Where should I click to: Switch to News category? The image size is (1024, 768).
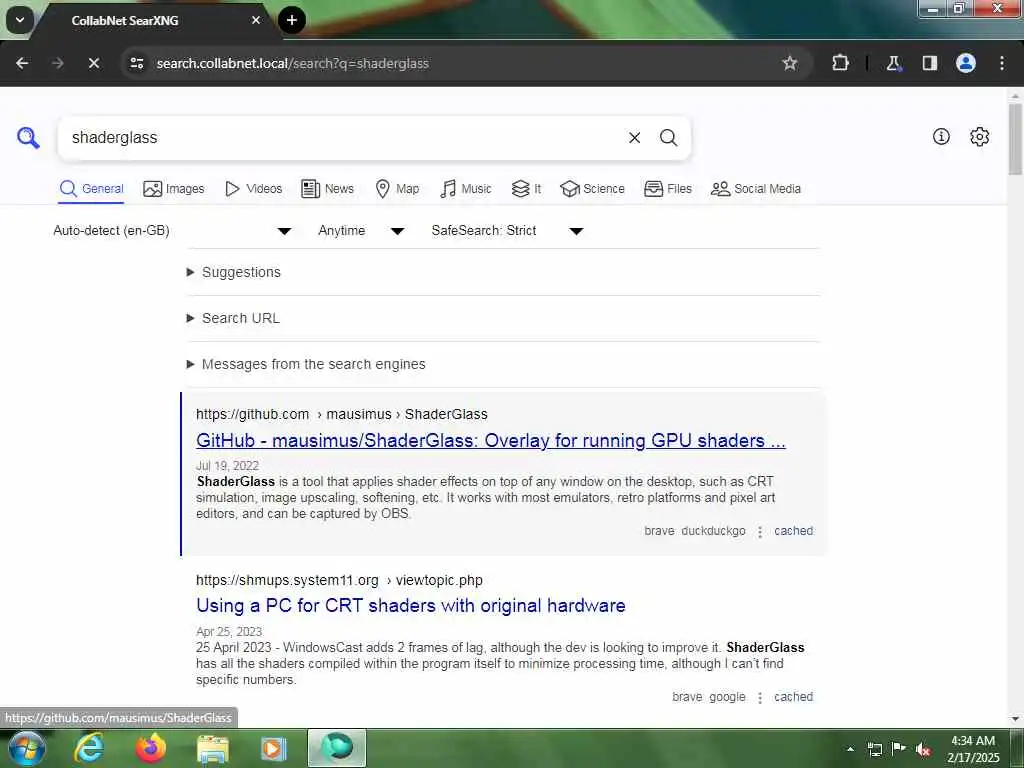327,189
